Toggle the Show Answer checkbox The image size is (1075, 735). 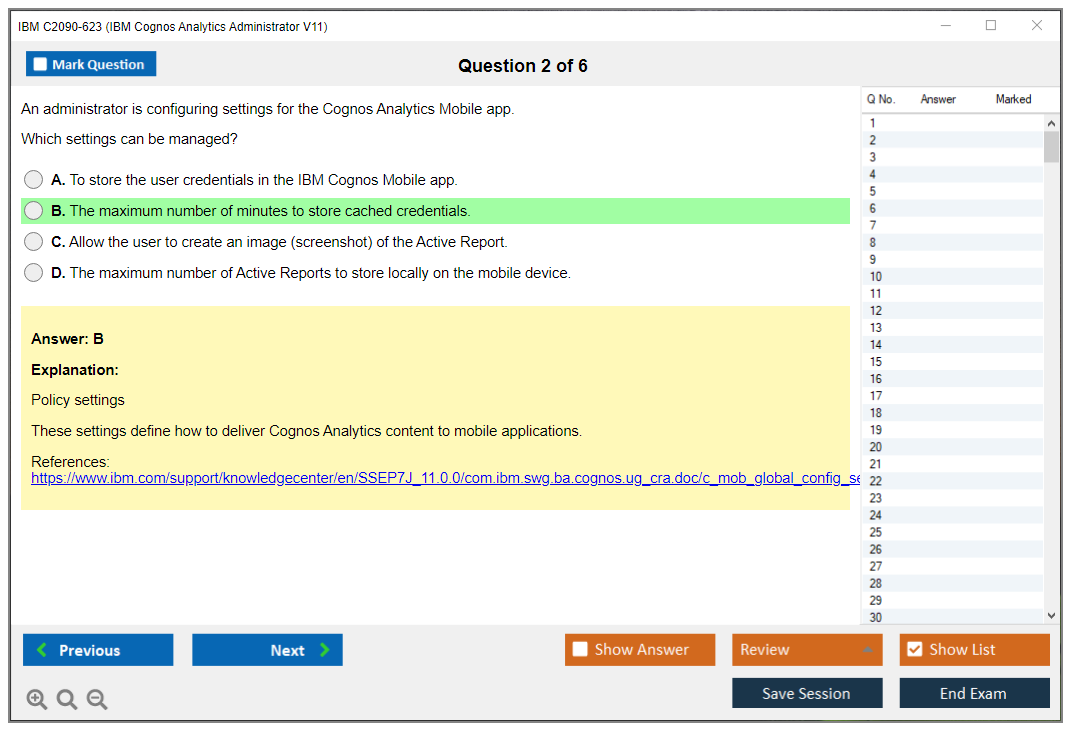[x=581, y=650]
